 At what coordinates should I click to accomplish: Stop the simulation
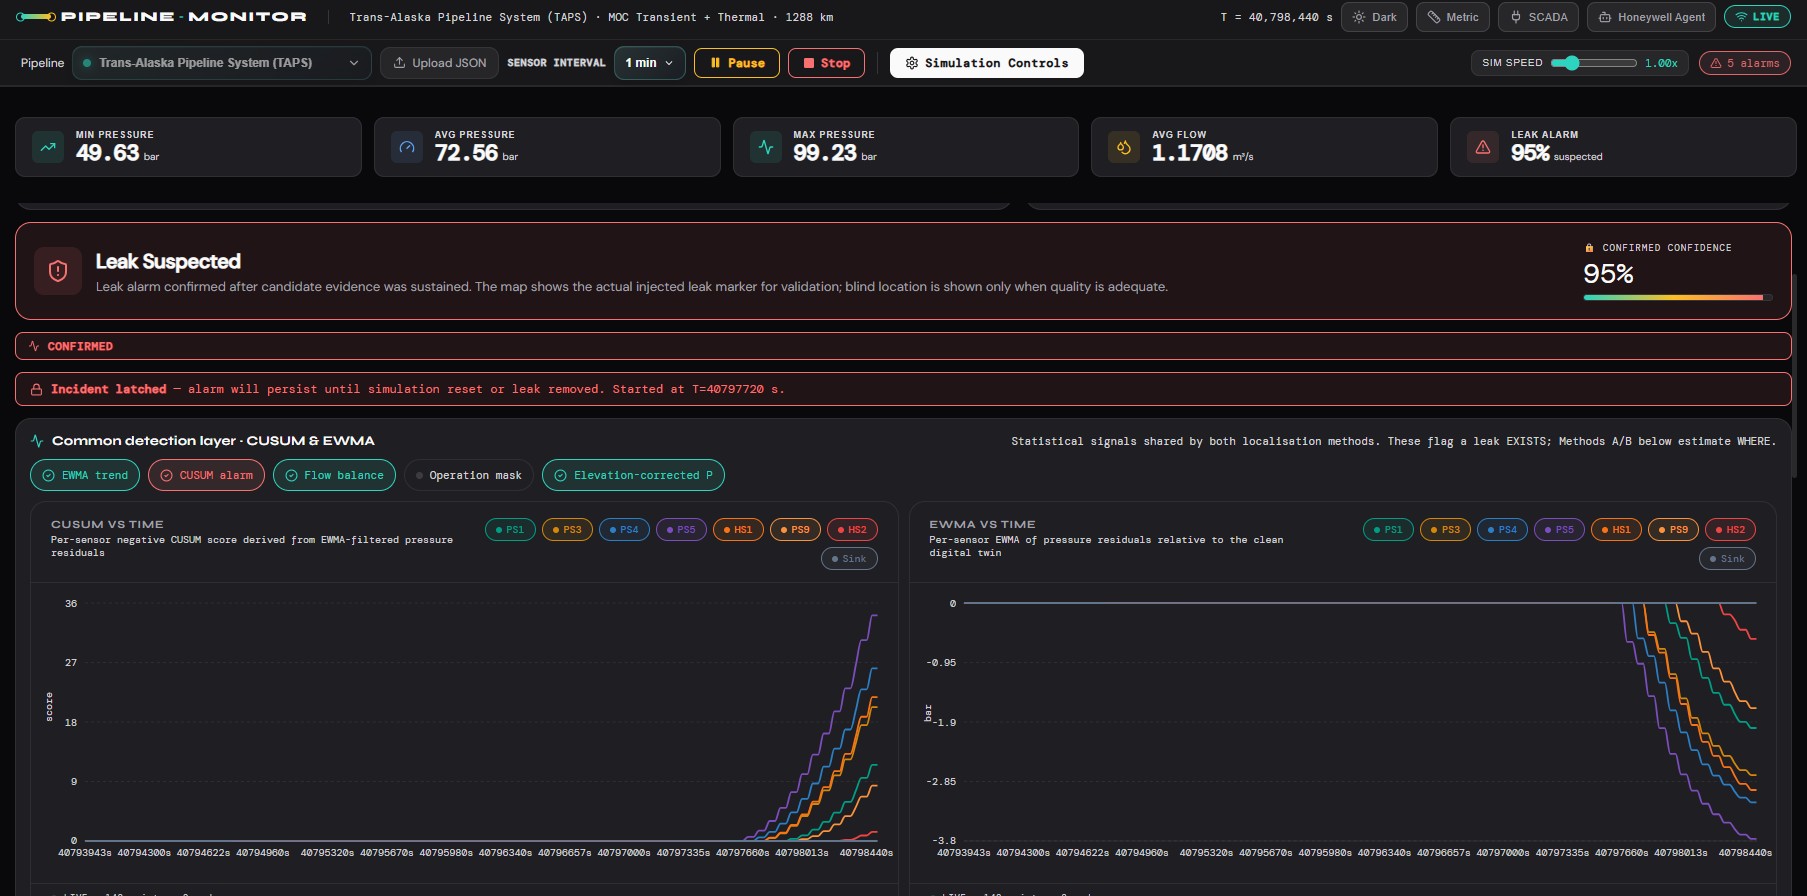click(826, 63)
